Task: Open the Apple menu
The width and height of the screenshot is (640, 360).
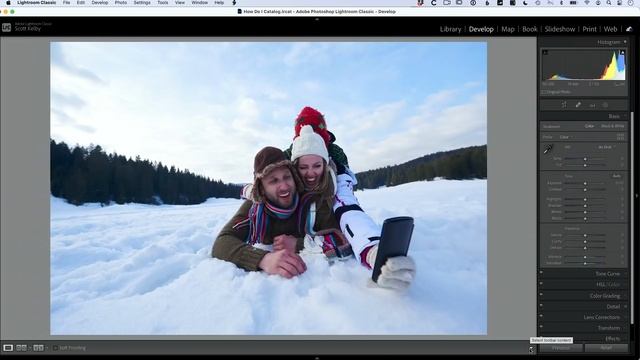Action: (8, 3)
